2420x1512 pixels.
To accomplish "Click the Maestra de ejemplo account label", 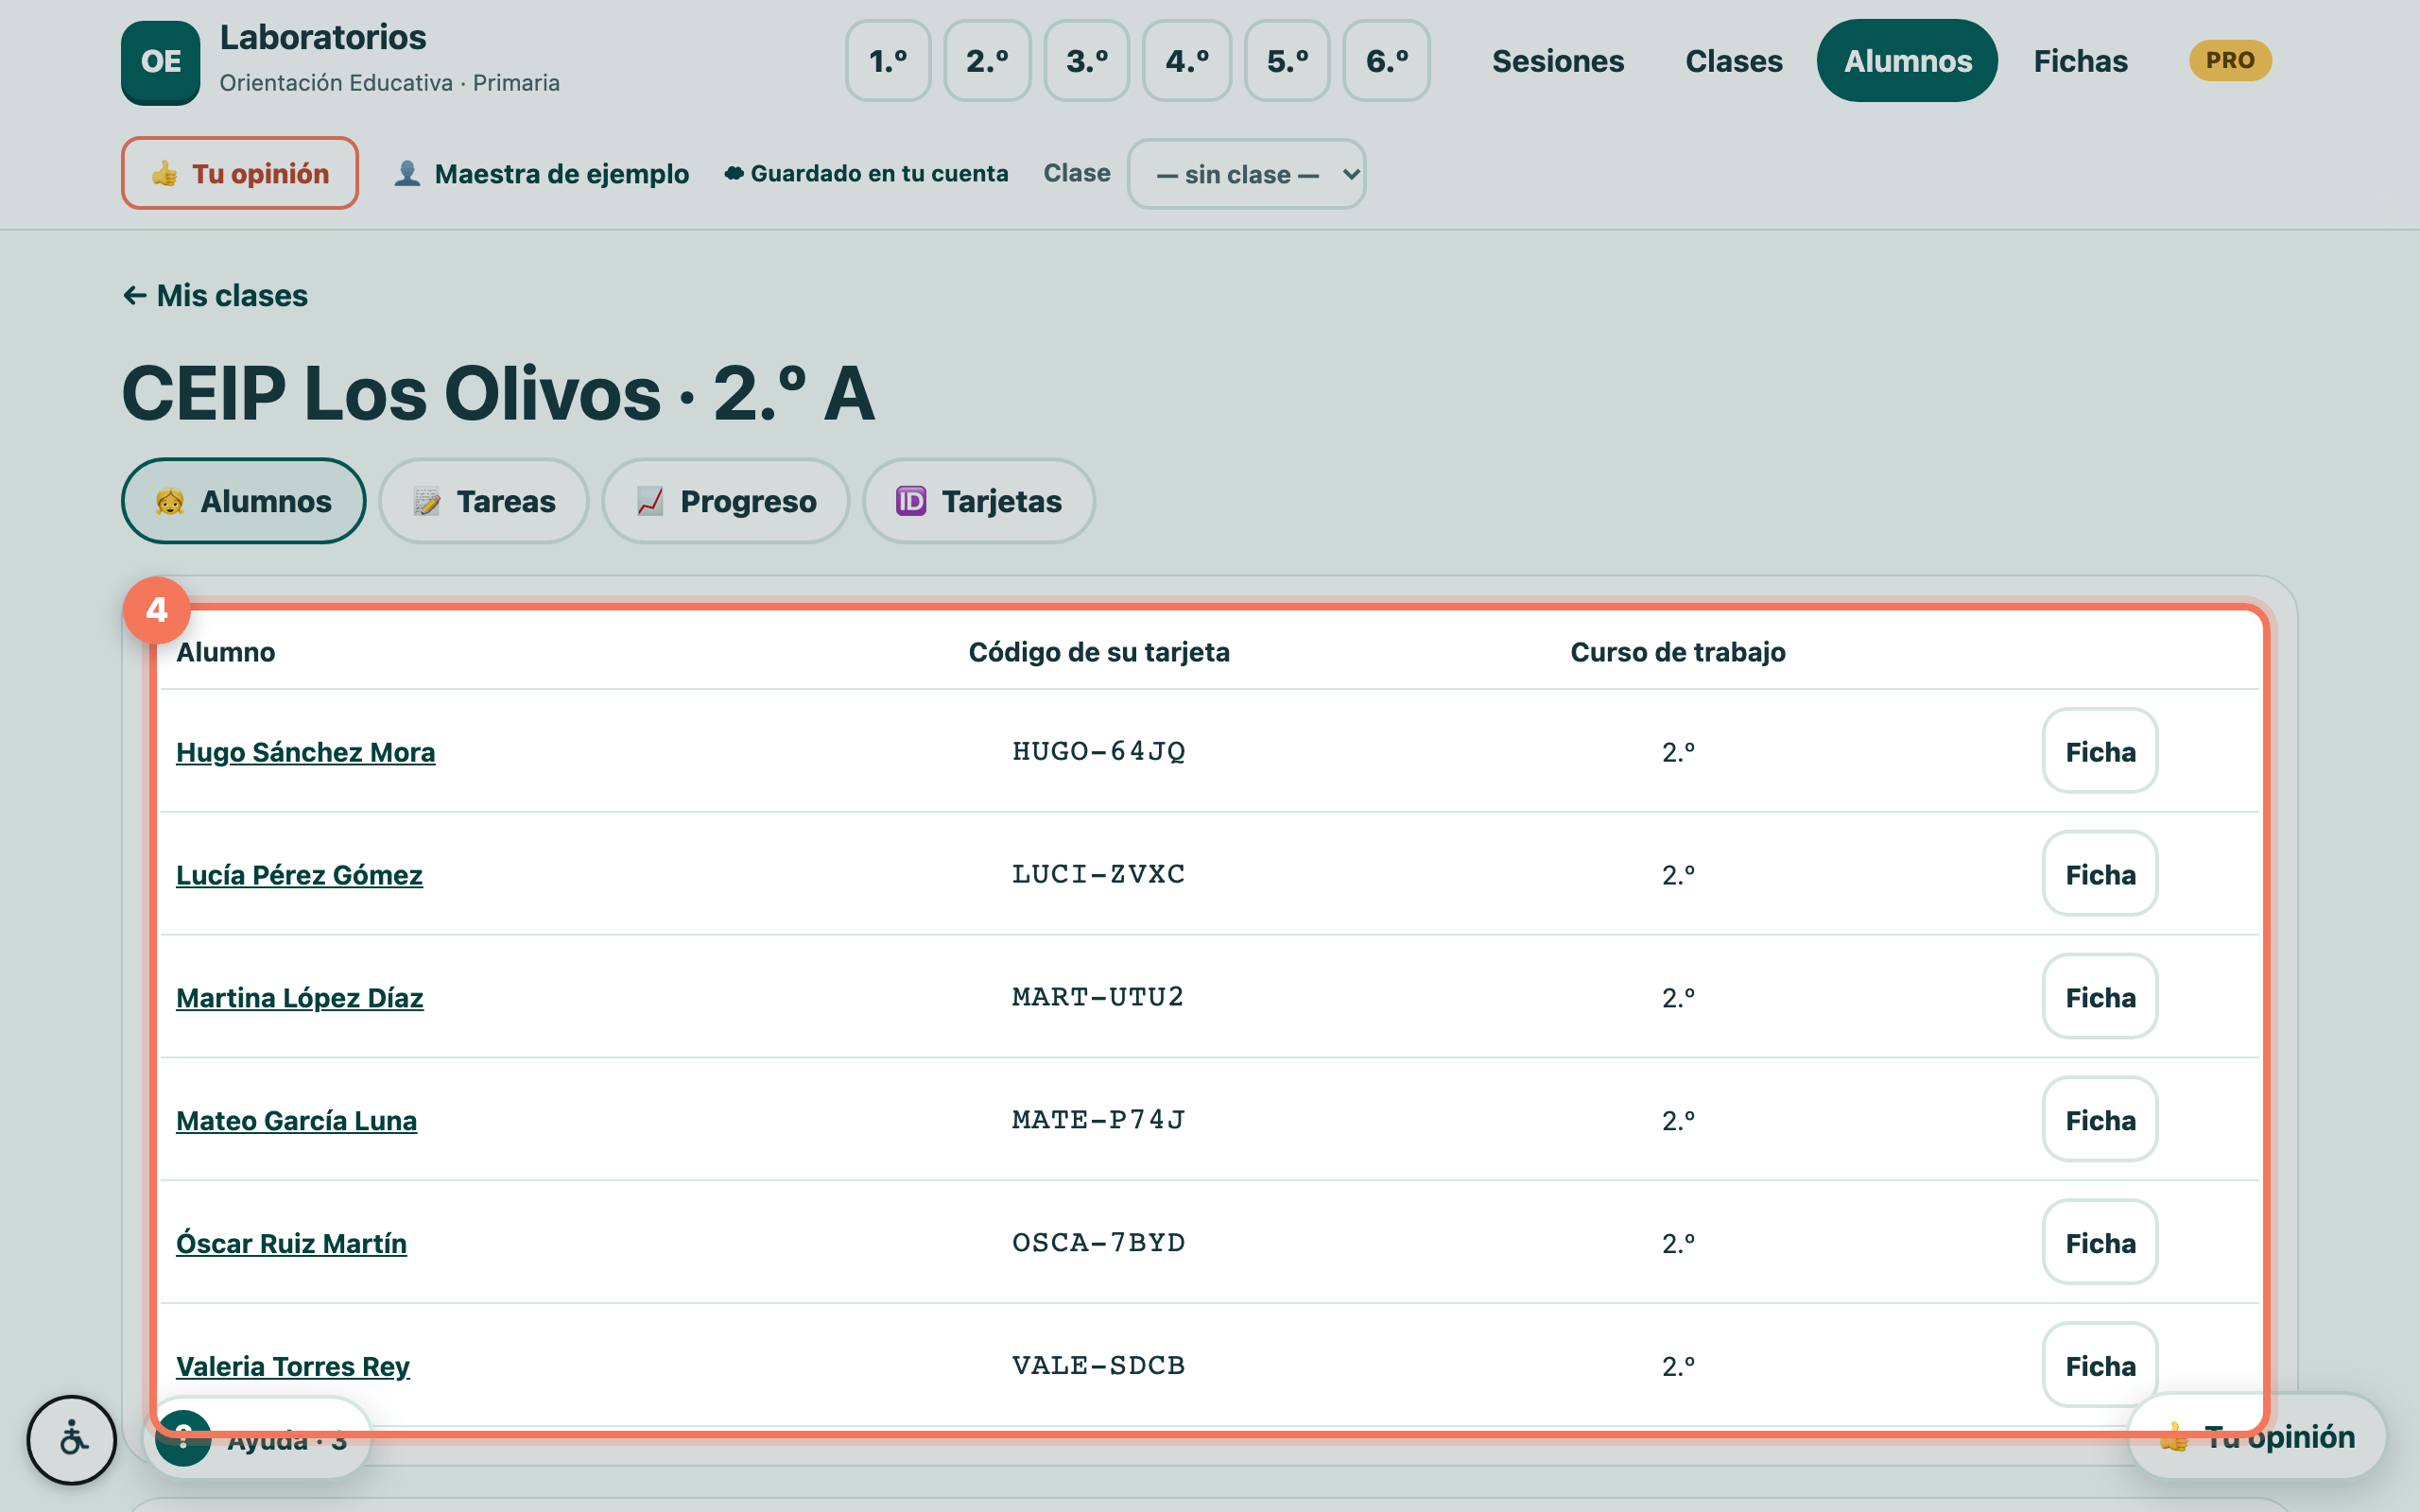I will (x=561, y=174).
